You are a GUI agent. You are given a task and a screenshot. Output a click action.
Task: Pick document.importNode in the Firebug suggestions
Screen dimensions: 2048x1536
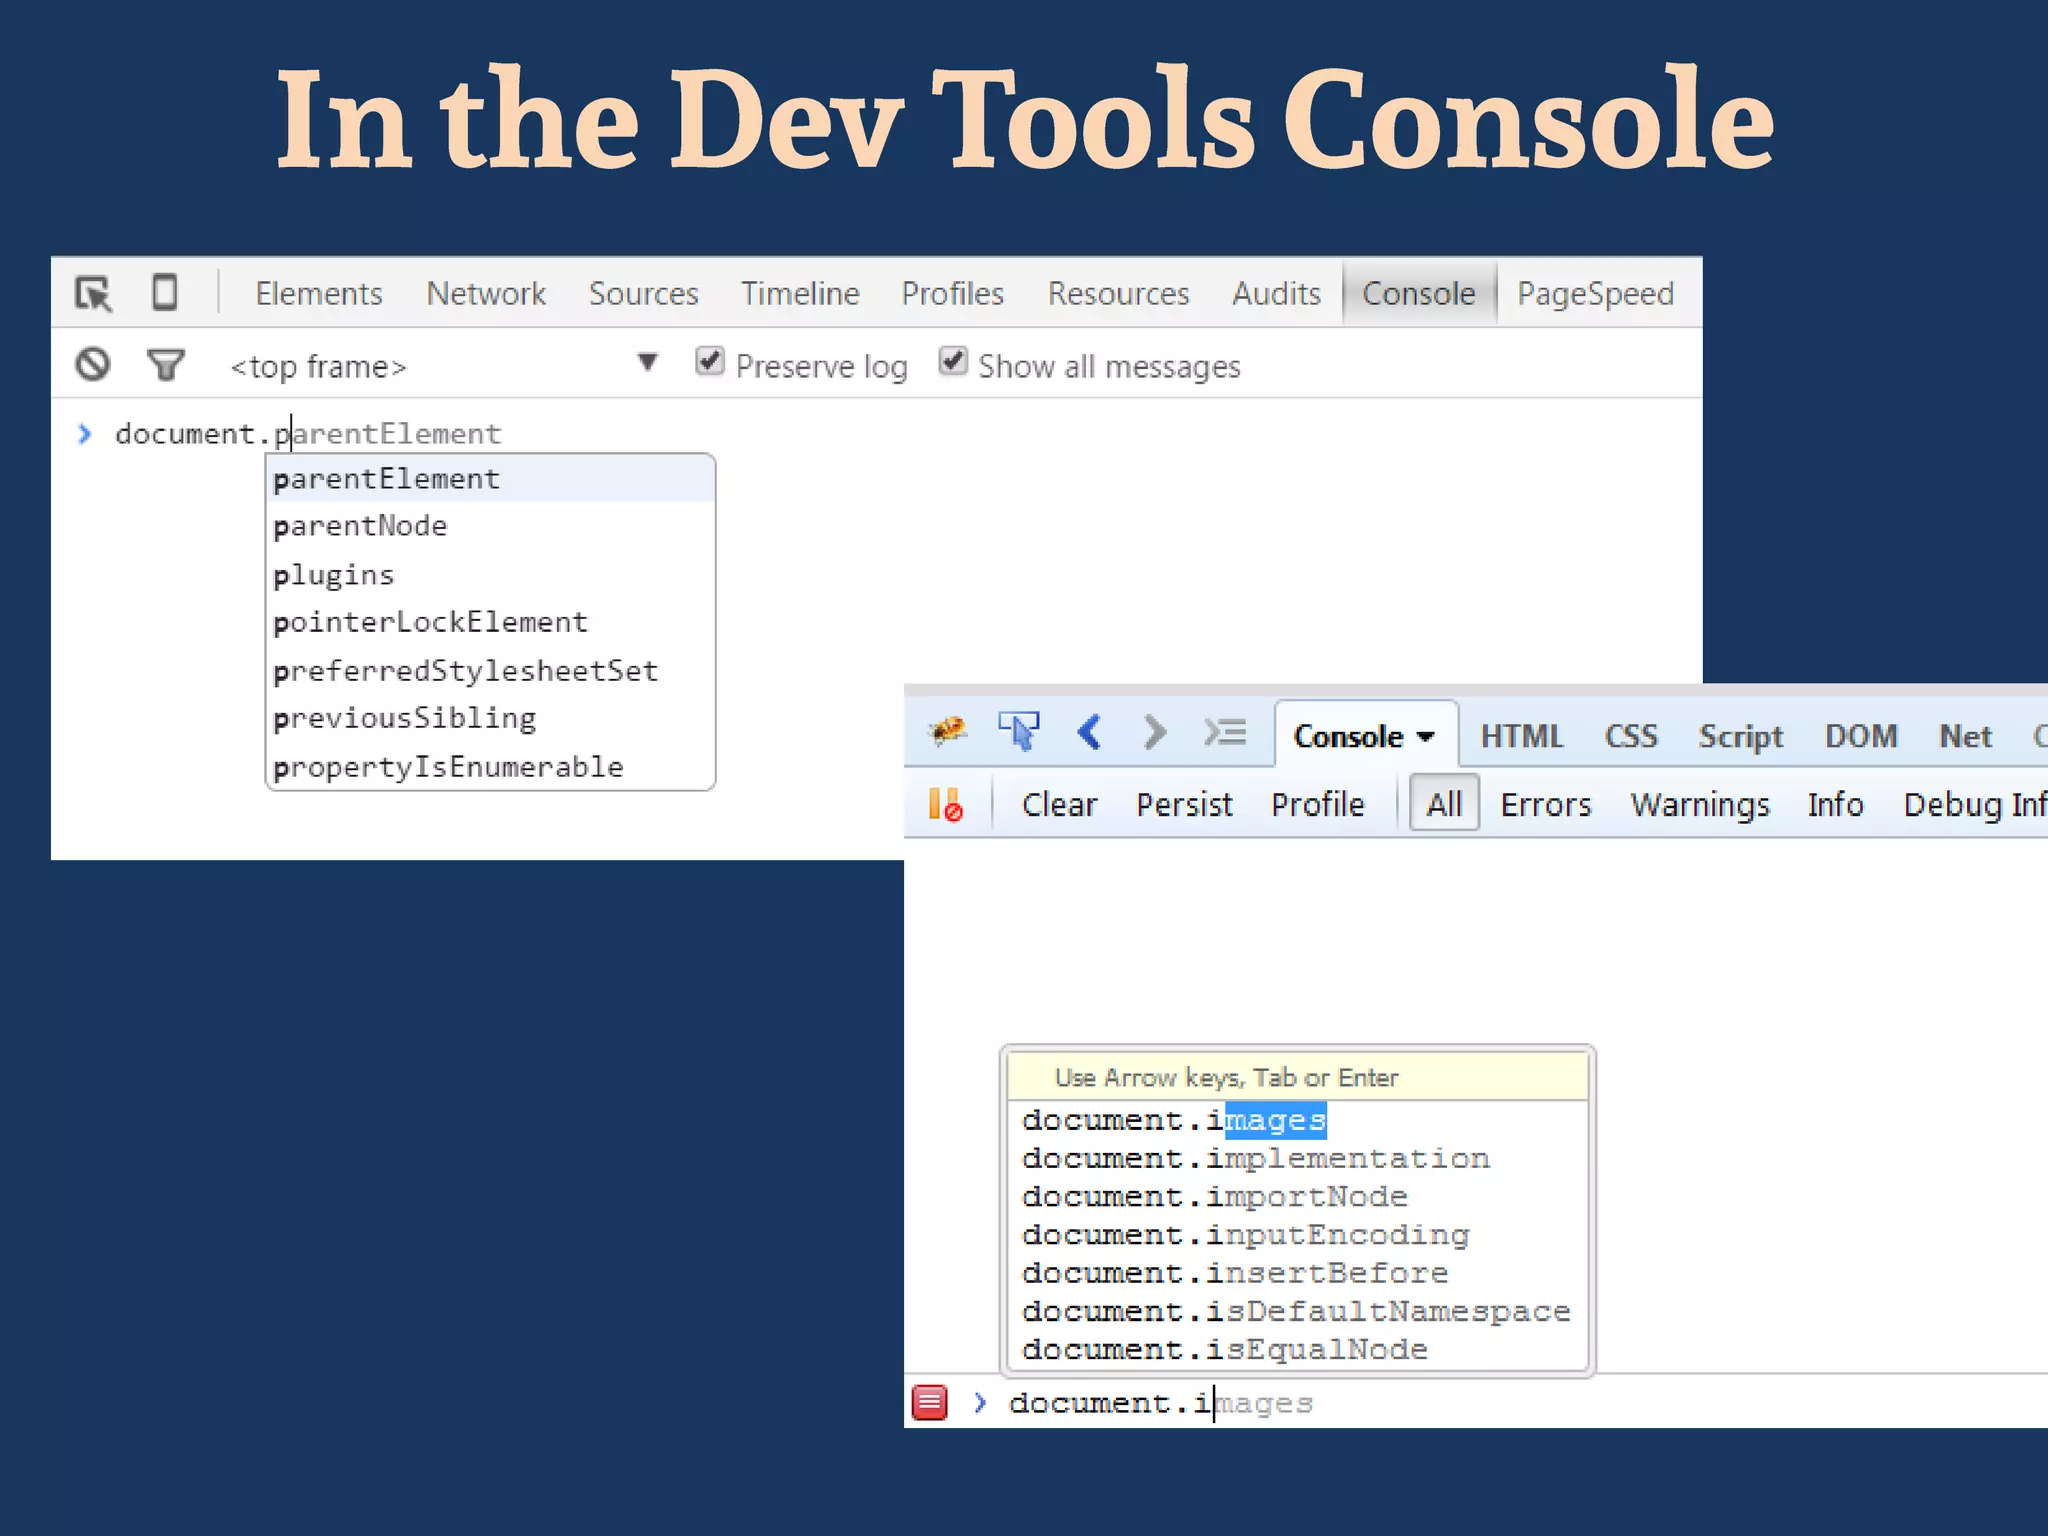(1214, 1197)
